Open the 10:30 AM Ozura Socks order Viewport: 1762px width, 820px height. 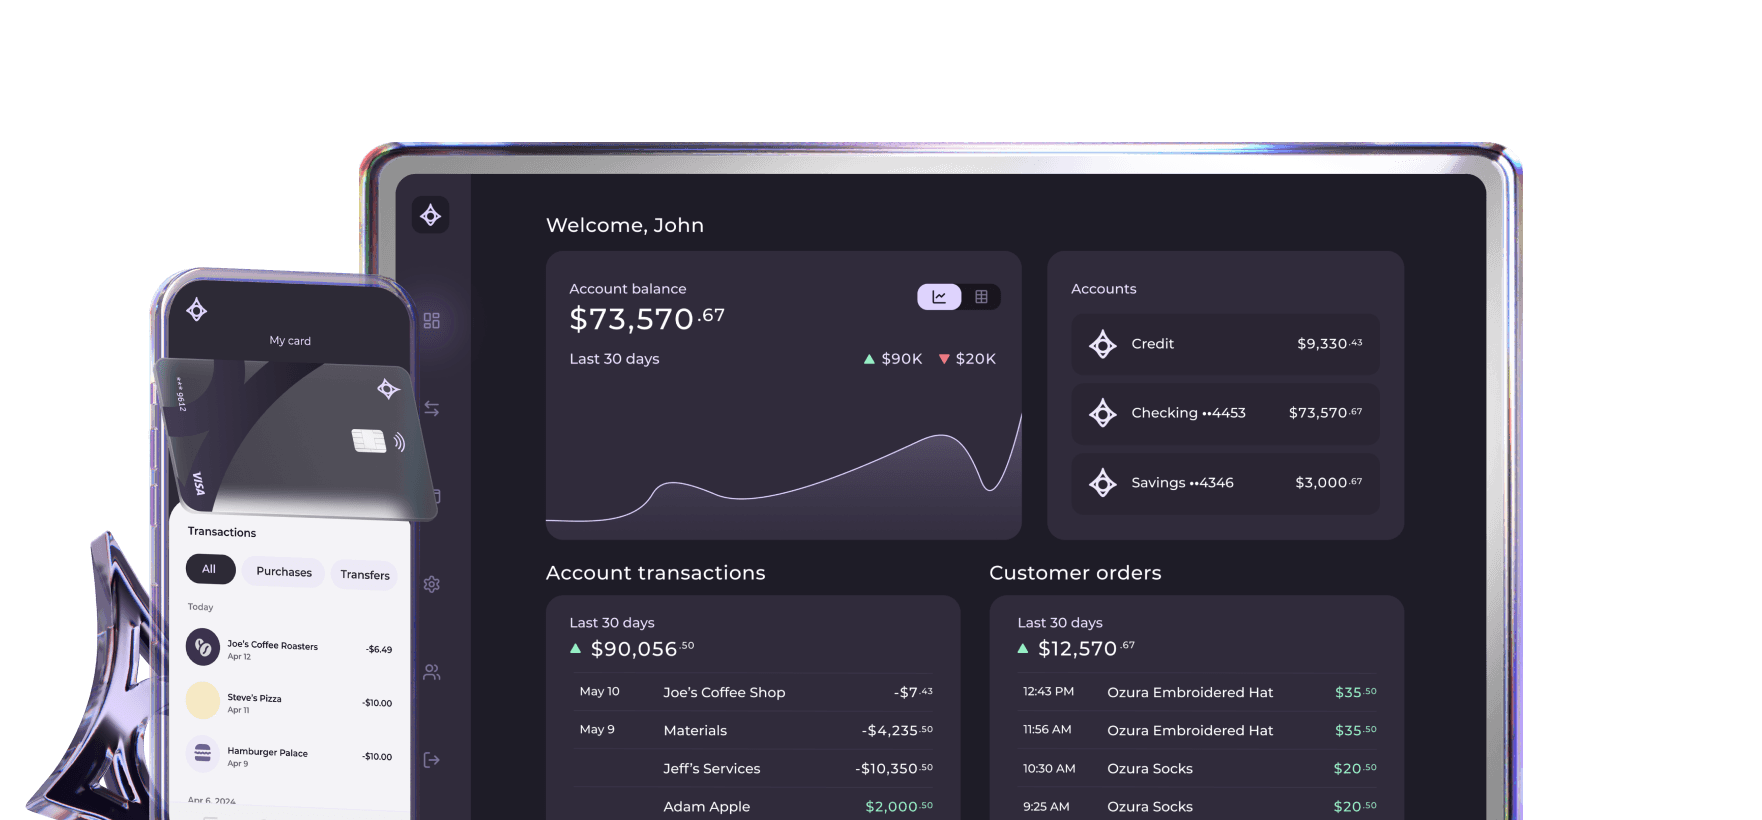coord(1198,768)
